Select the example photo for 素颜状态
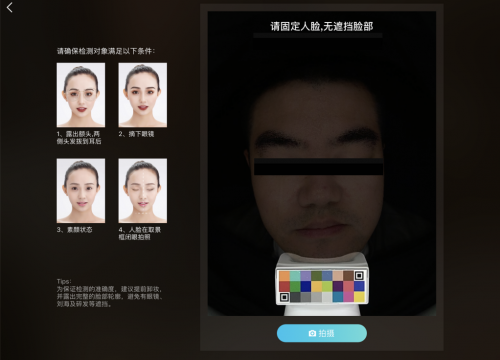Image resolution: width=500 pixels, height=360 pixels. tap(81, 191)
